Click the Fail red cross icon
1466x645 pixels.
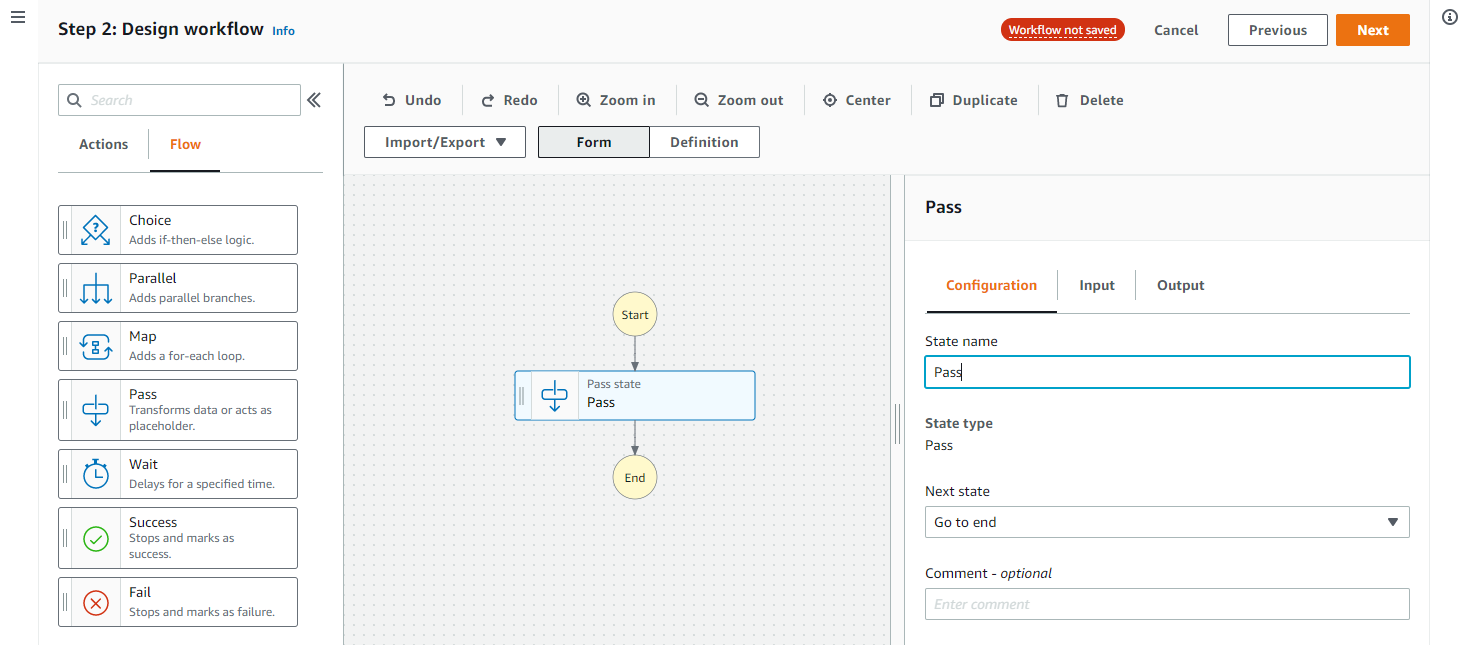pos(96,602)
